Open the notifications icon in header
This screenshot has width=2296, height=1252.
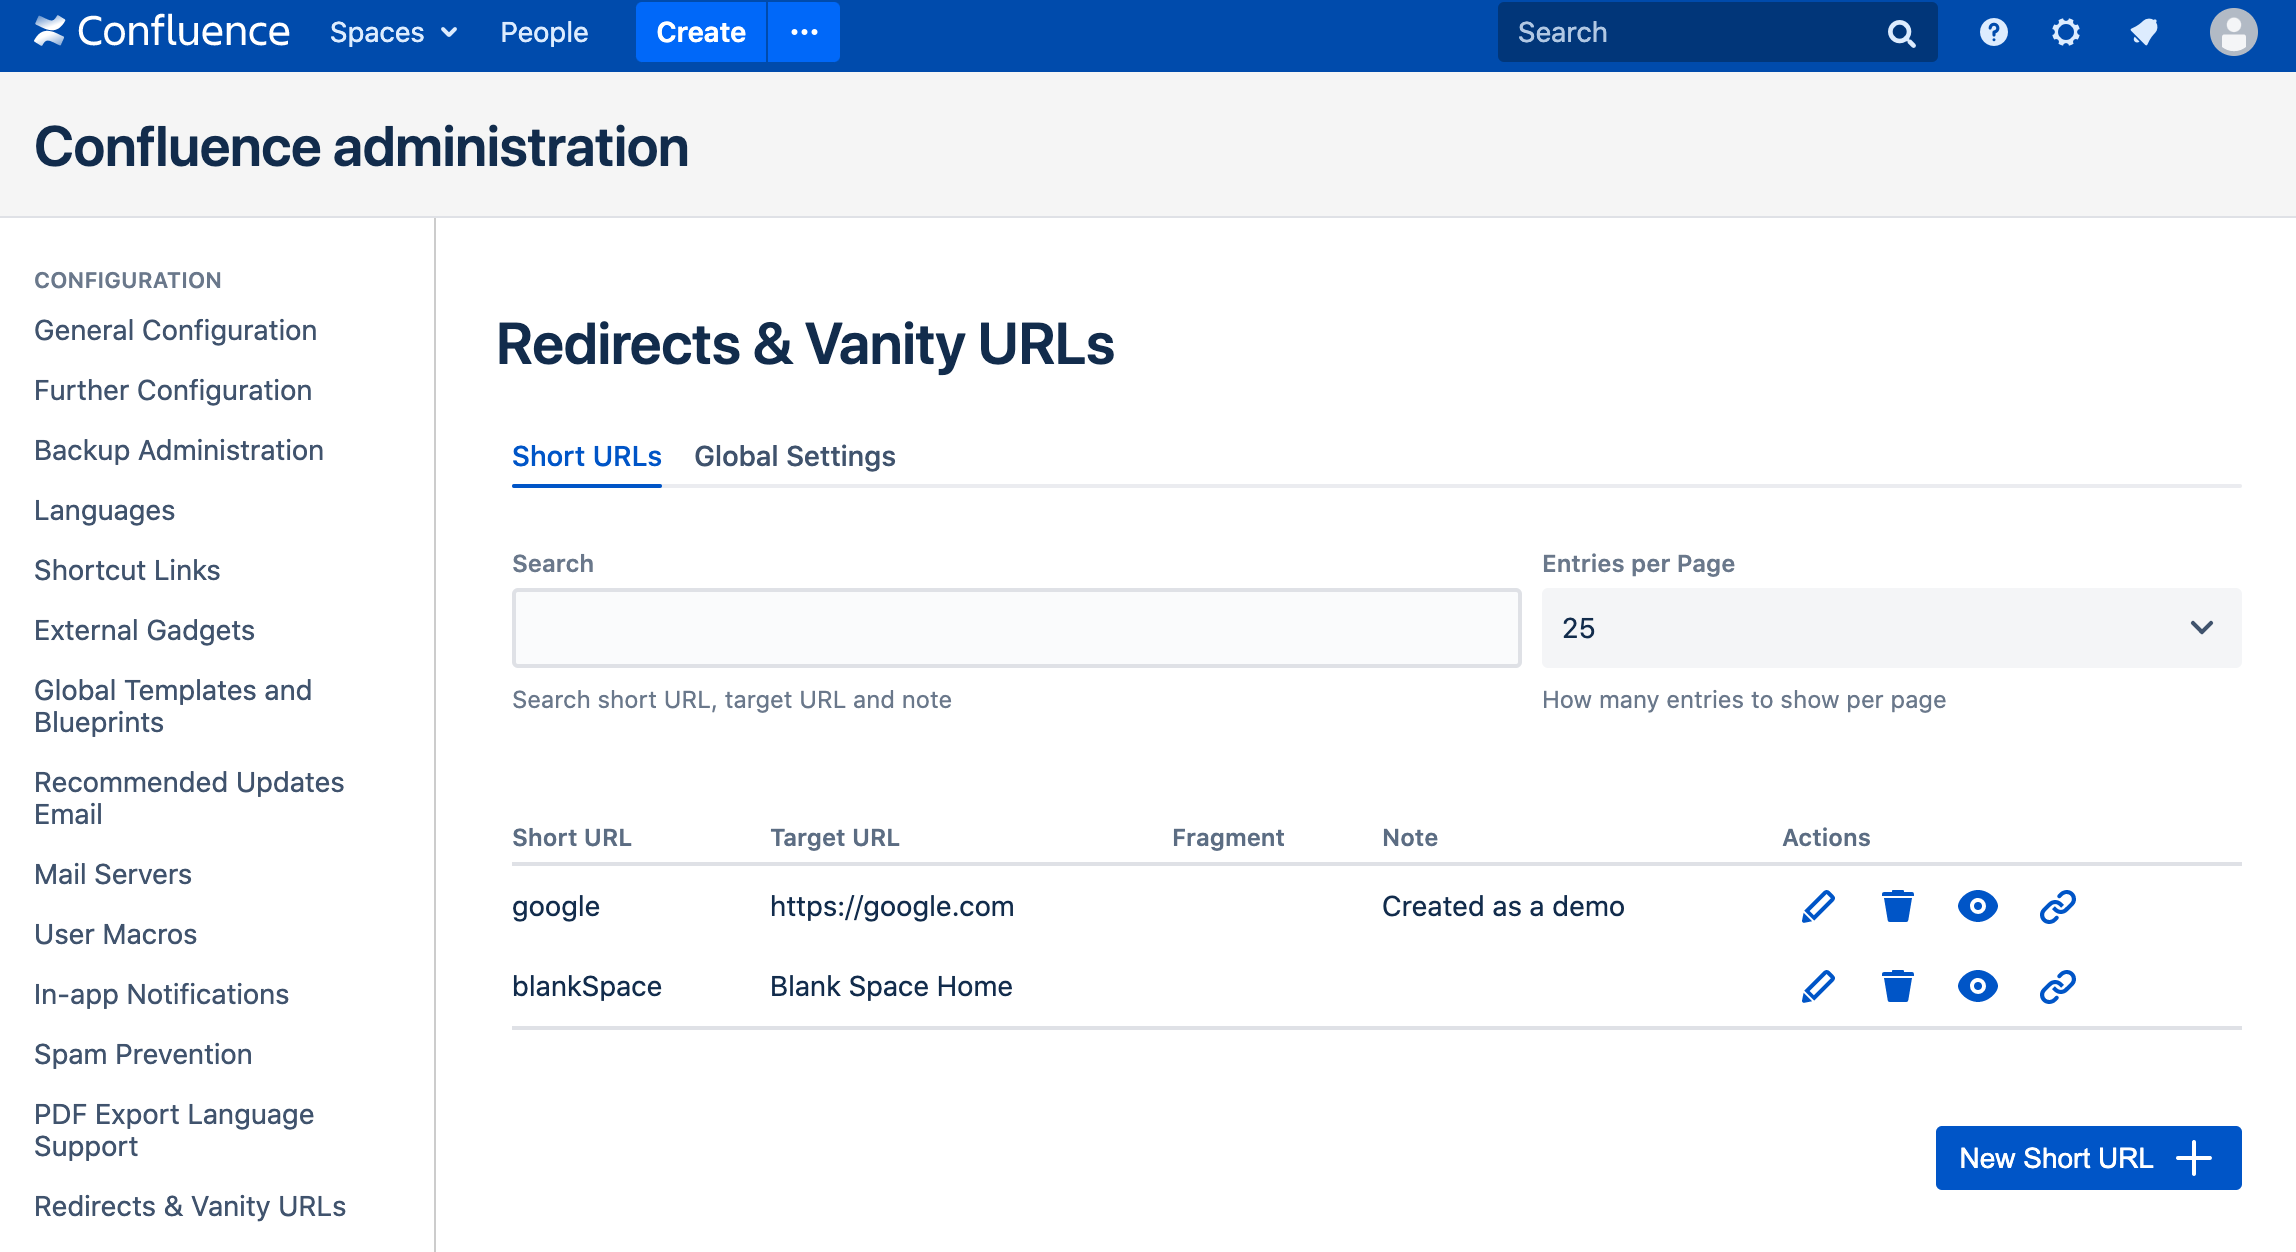pyautogui.click(x=2143, y=33)
